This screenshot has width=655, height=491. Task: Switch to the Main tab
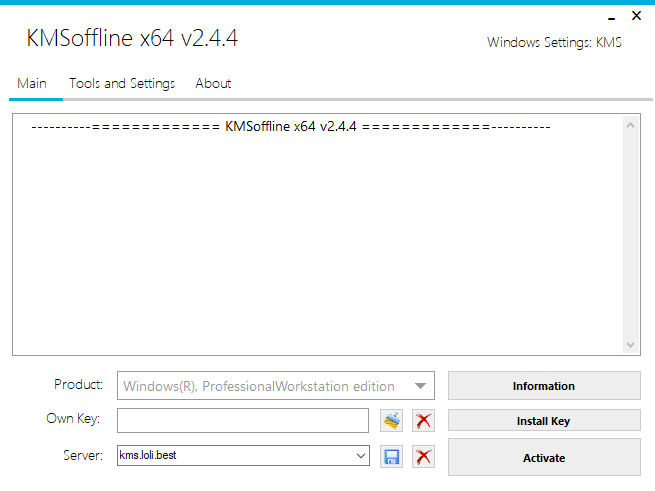click(32, 84)
